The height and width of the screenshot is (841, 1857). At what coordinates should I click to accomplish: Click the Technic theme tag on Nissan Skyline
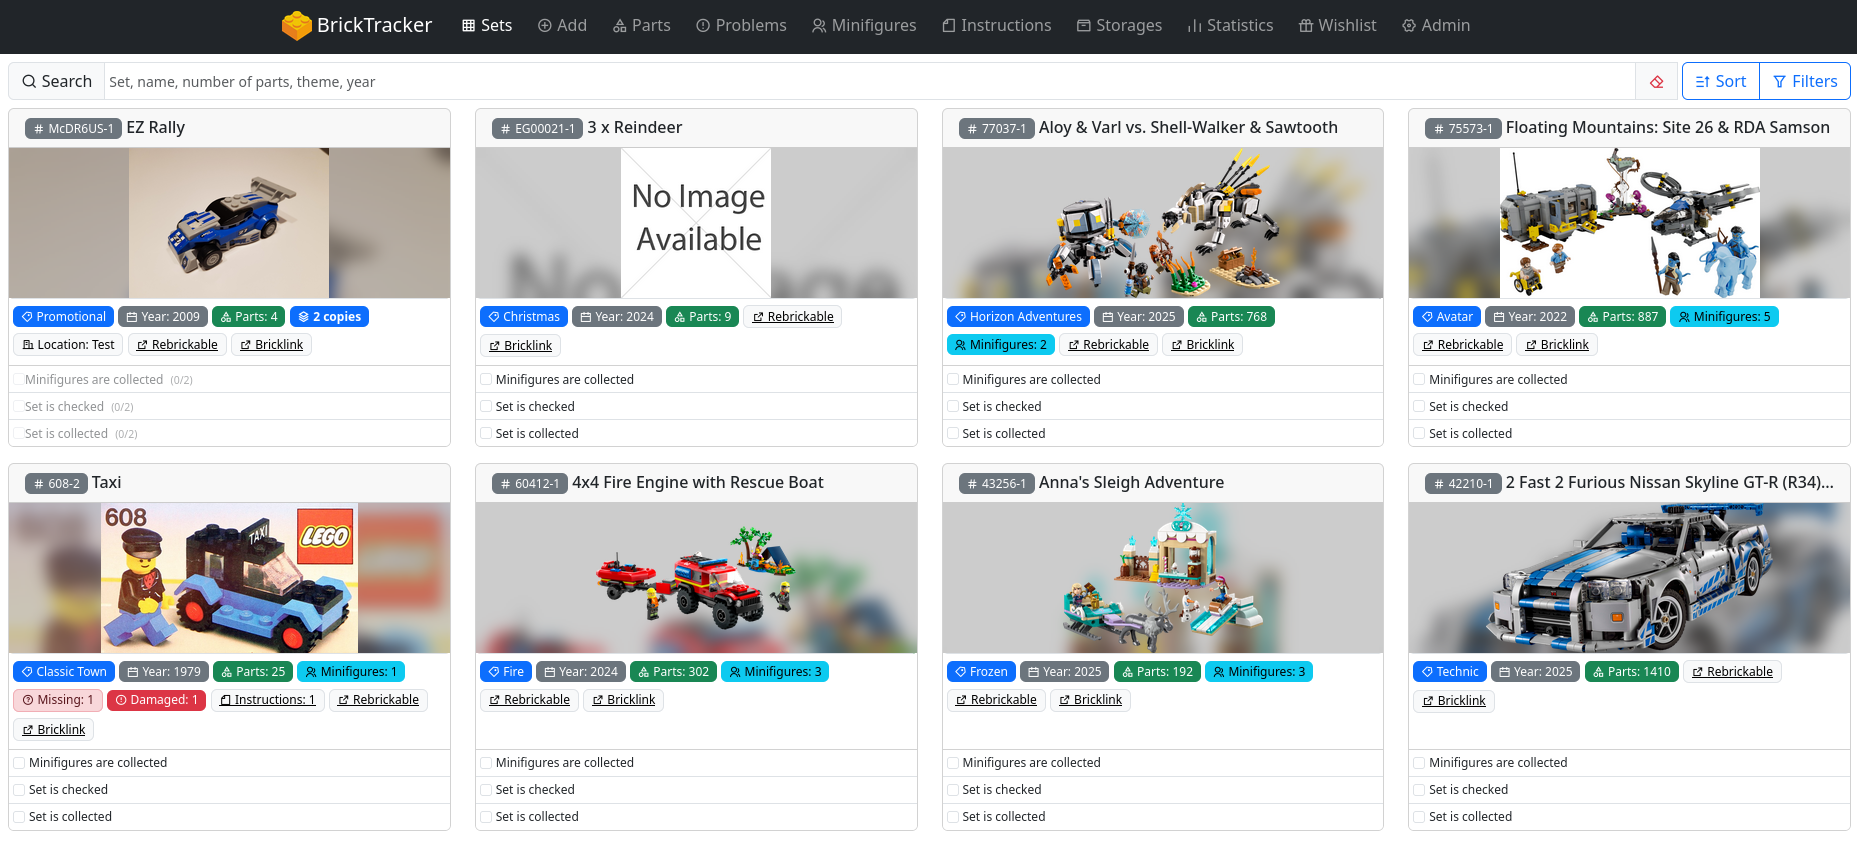(x=1449, y=672)
